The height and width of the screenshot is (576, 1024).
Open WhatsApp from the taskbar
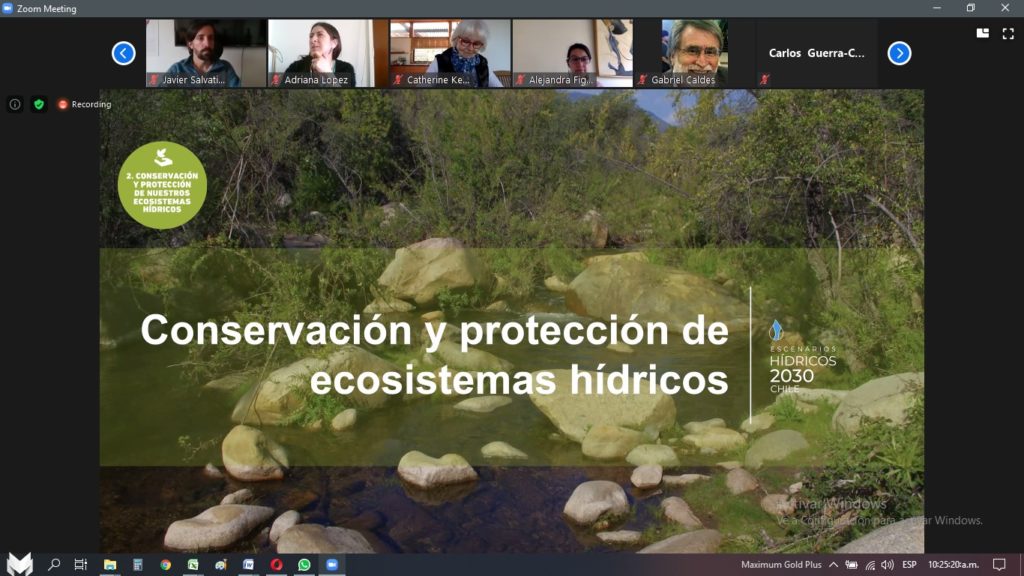point(304,565)
